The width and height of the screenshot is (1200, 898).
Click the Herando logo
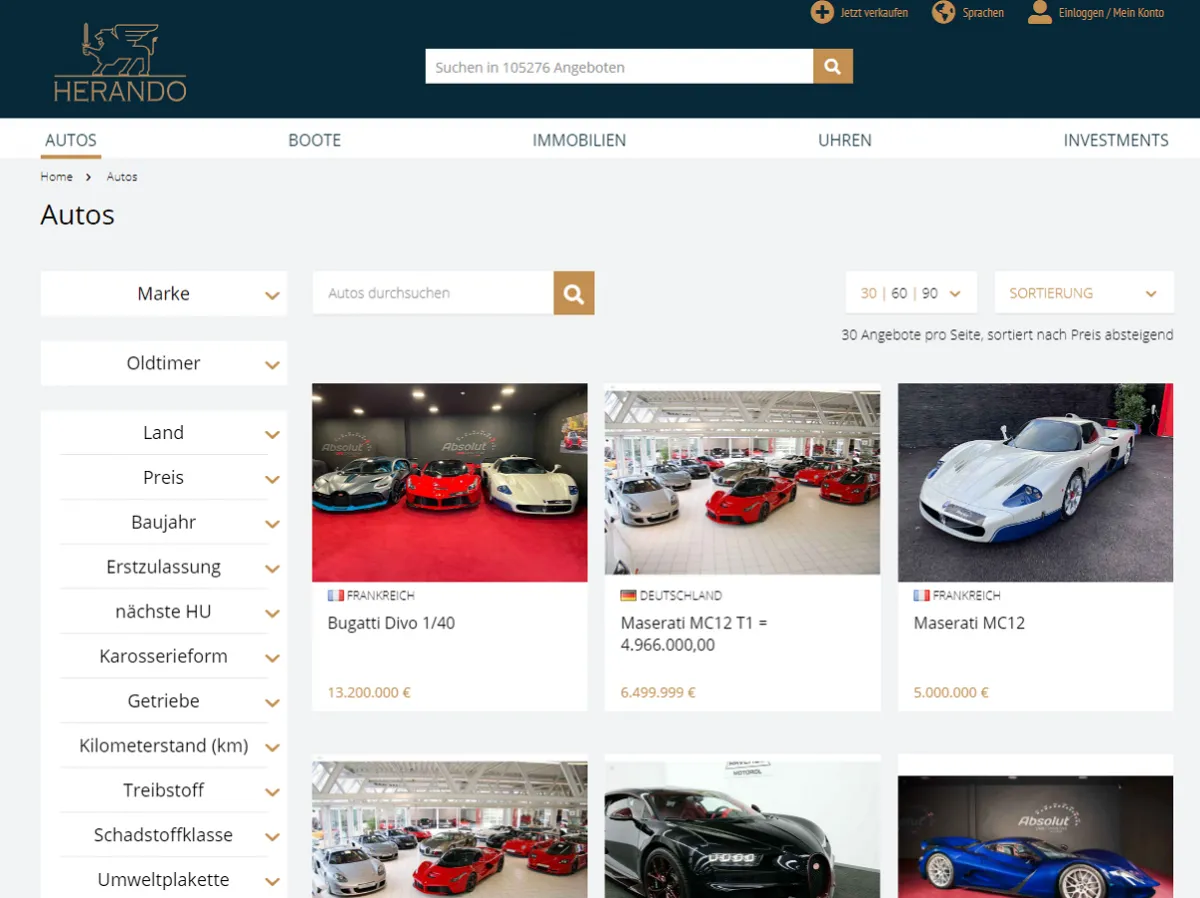pyautogui.click(x=120, y=63)
